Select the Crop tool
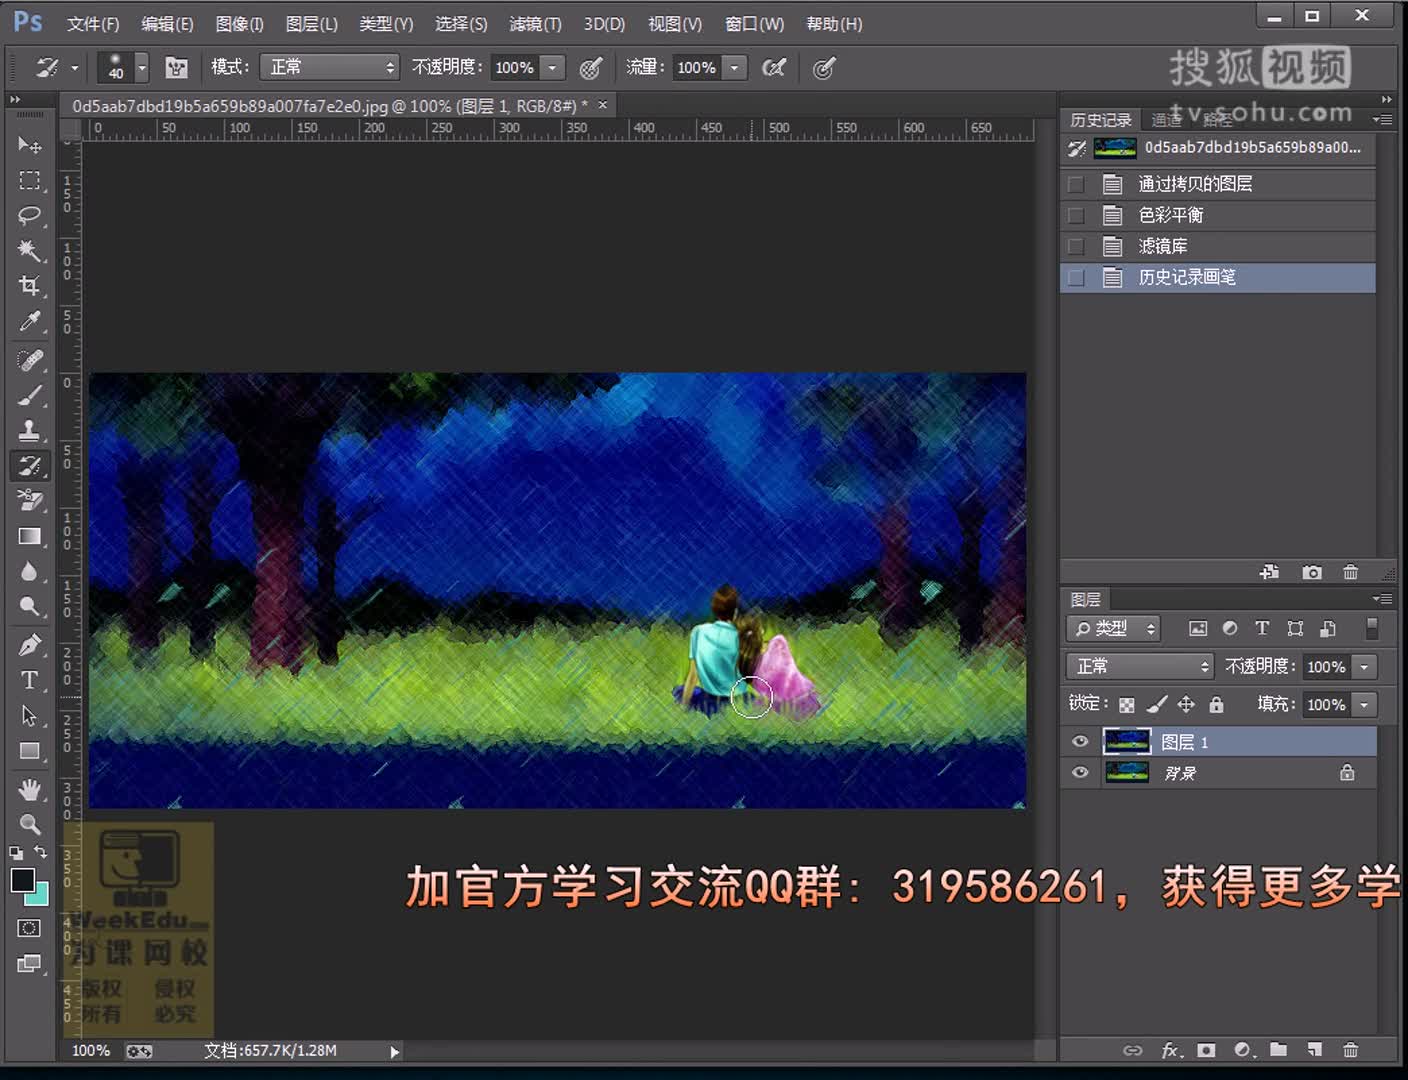Image resolution: width=1408 pixels, height=1080 pixels. pyautogui.click(x=29, y=286)
